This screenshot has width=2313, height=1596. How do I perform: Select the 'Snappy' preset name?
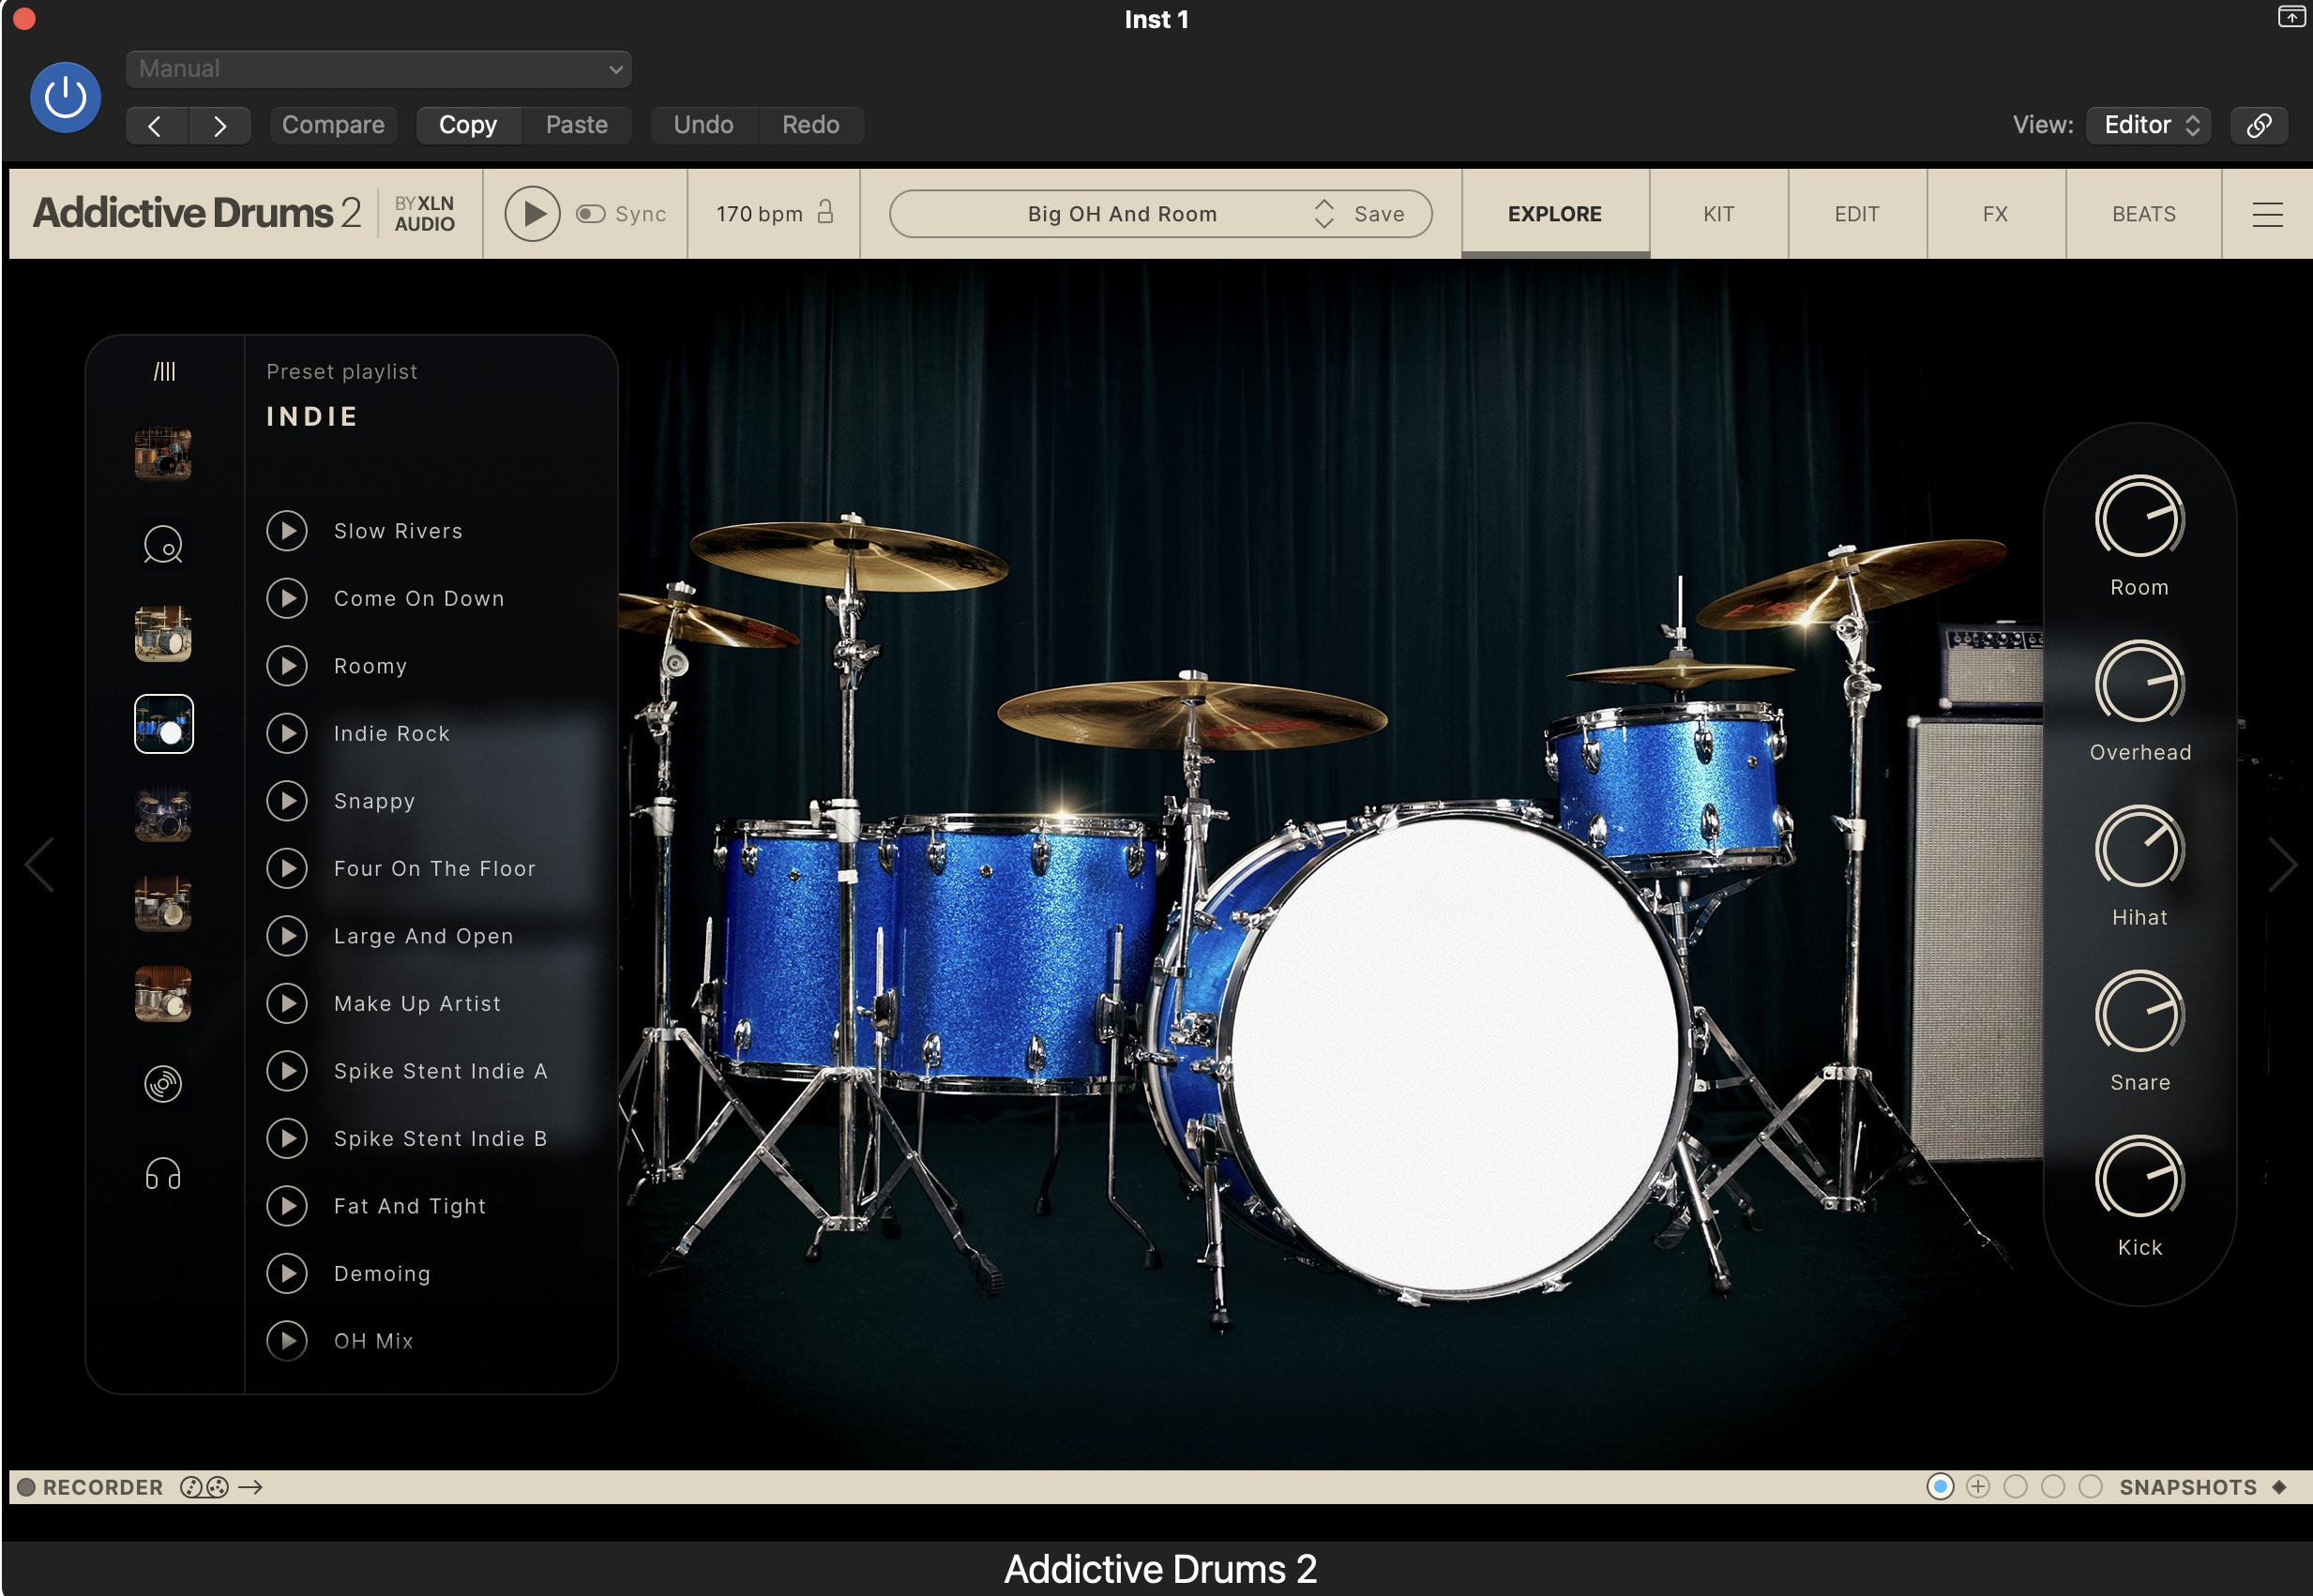coord(374,802)
